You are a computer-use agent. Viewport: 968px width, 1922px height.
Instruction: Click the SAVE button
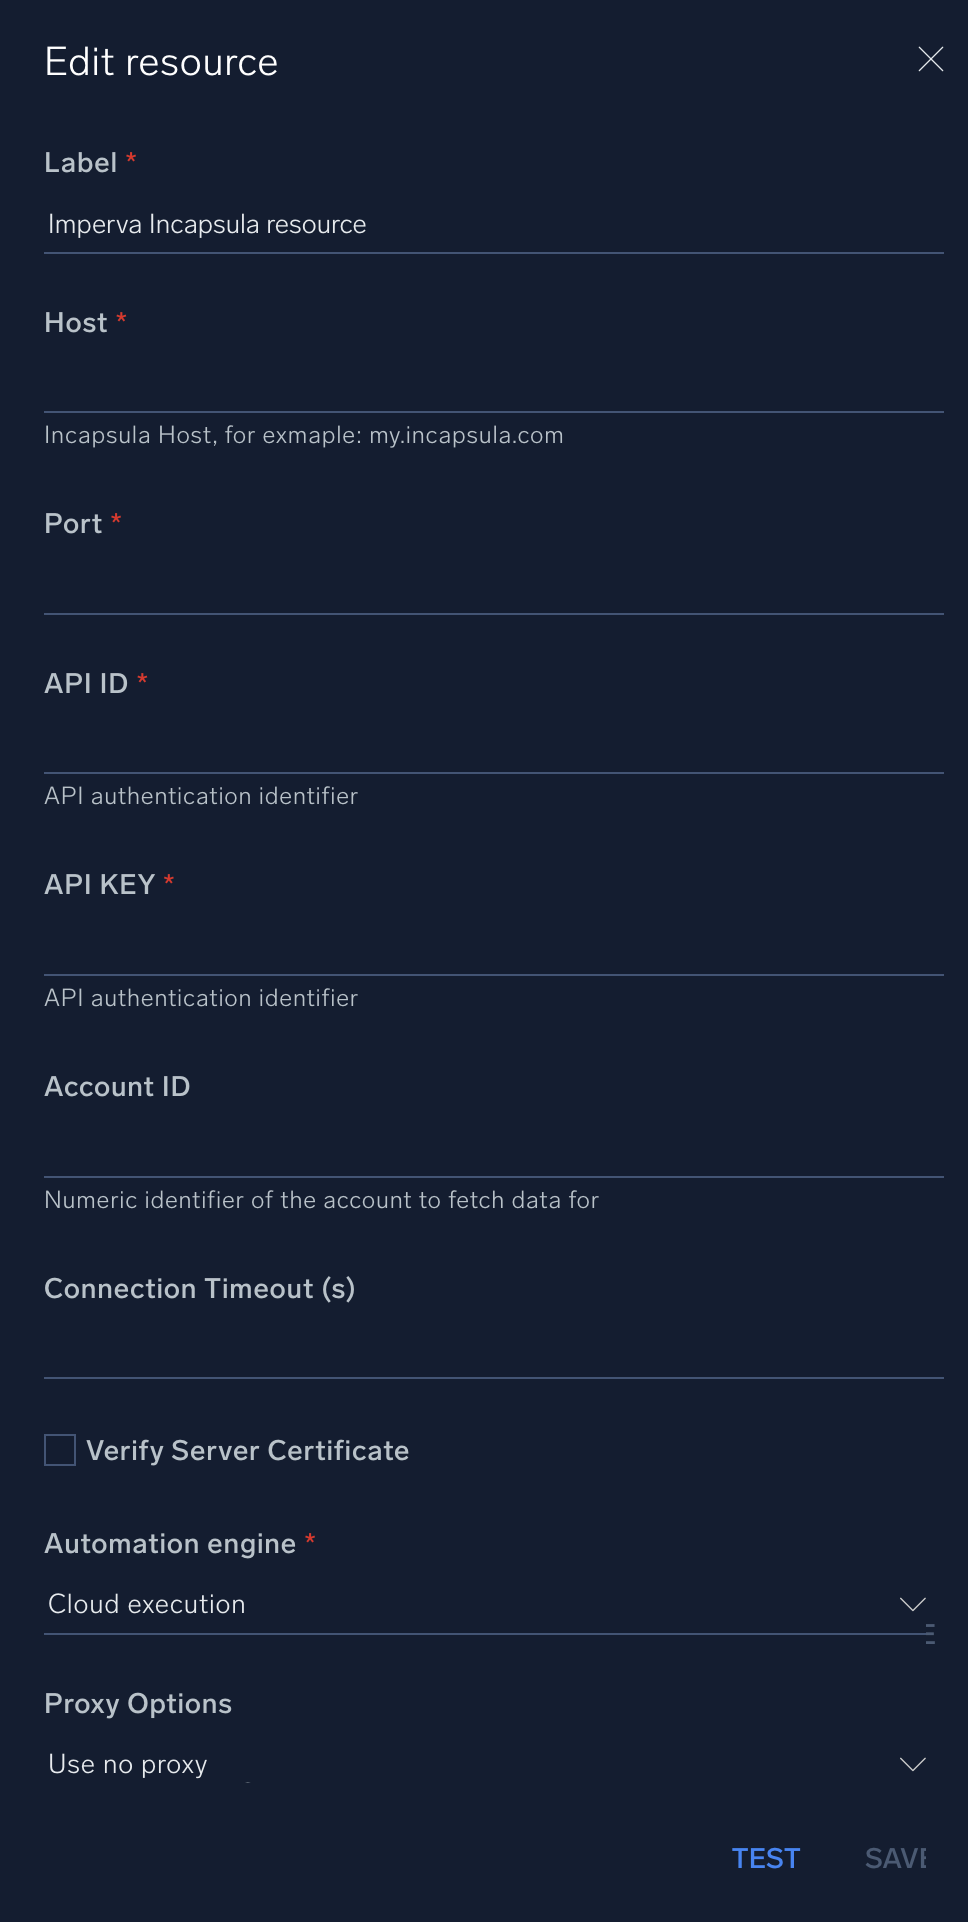pyautogui.click(x=897, y=1858)
